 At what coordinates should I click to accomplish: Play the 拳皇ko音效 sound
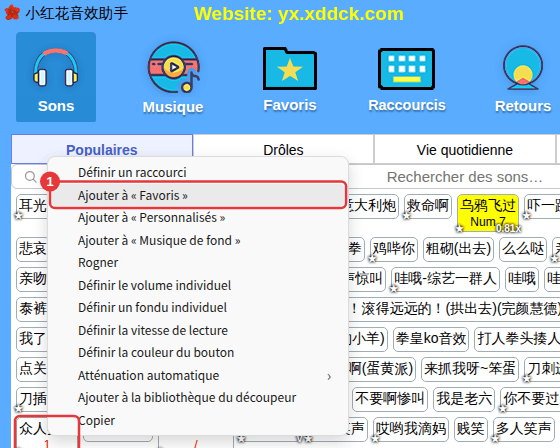tap(431, 338)
